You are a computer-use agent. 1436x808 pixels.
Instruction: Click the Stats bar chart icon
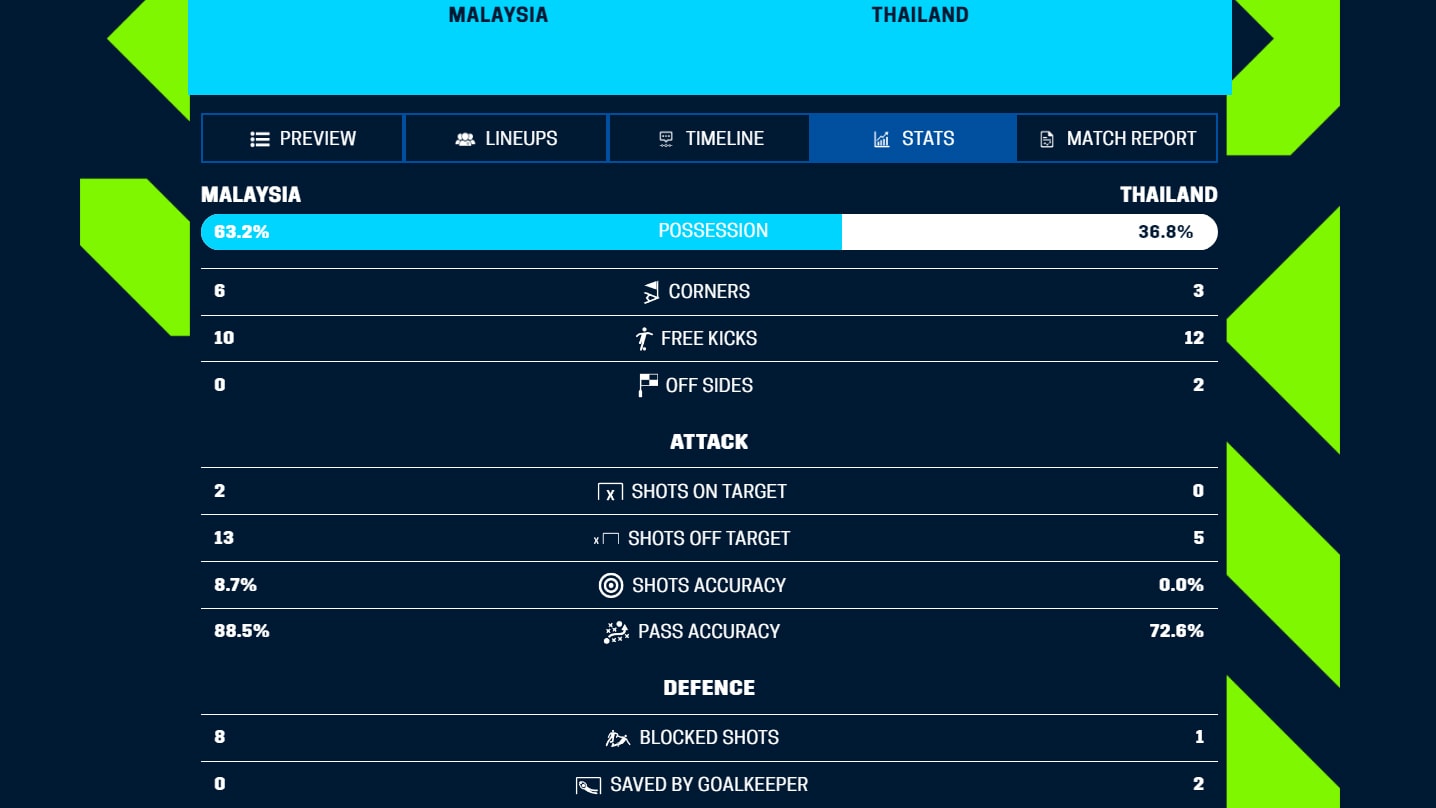pyautogui.click(x=881, y=139)
